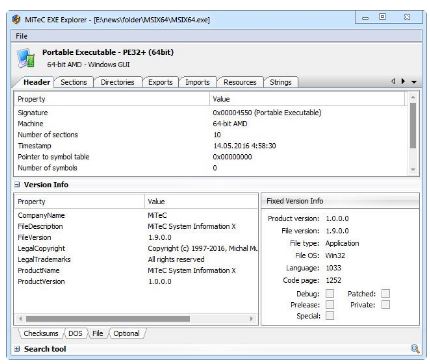
Task: Click the Product version 1.0.0.0 value
Action: point(337,219)
